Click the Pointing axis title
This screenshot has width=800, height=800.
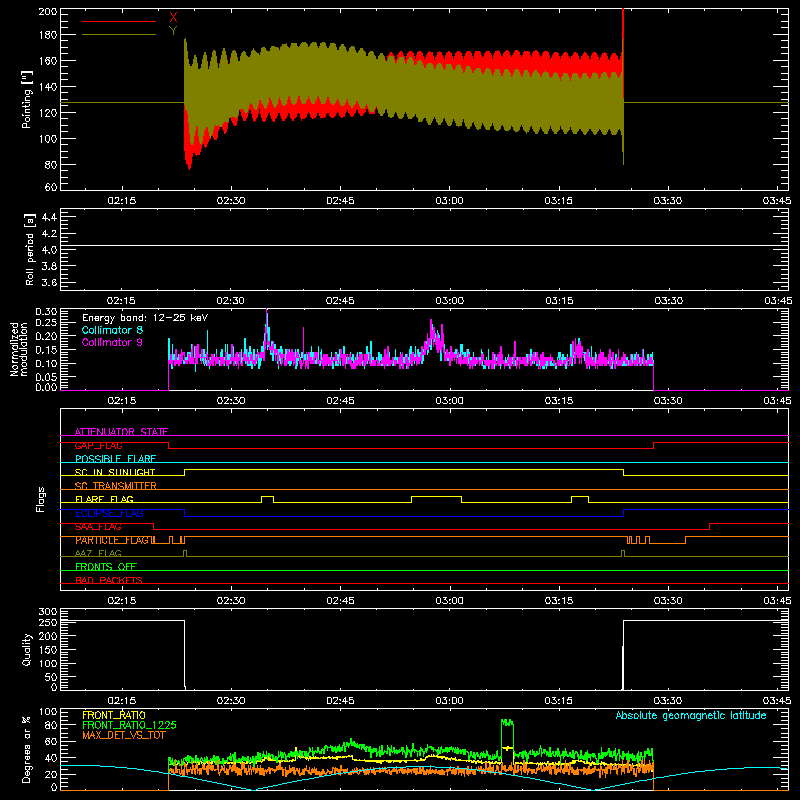pyautogui.click(x=27, y=100)
